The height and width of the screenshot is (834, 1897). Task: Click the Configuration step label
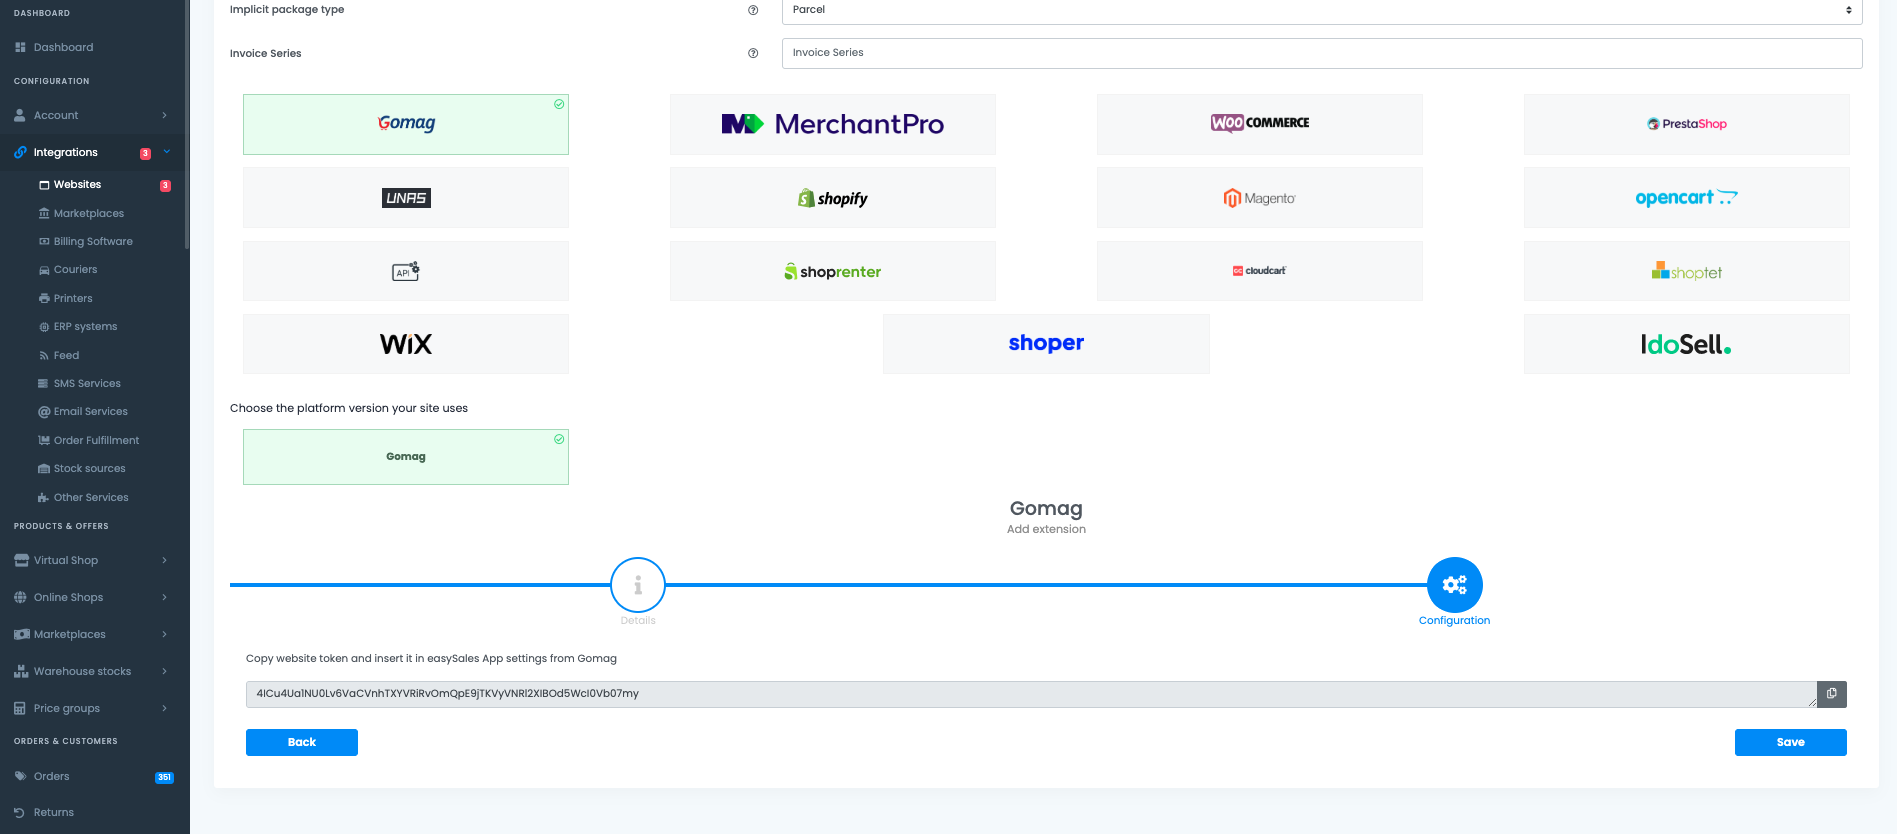1454,621
